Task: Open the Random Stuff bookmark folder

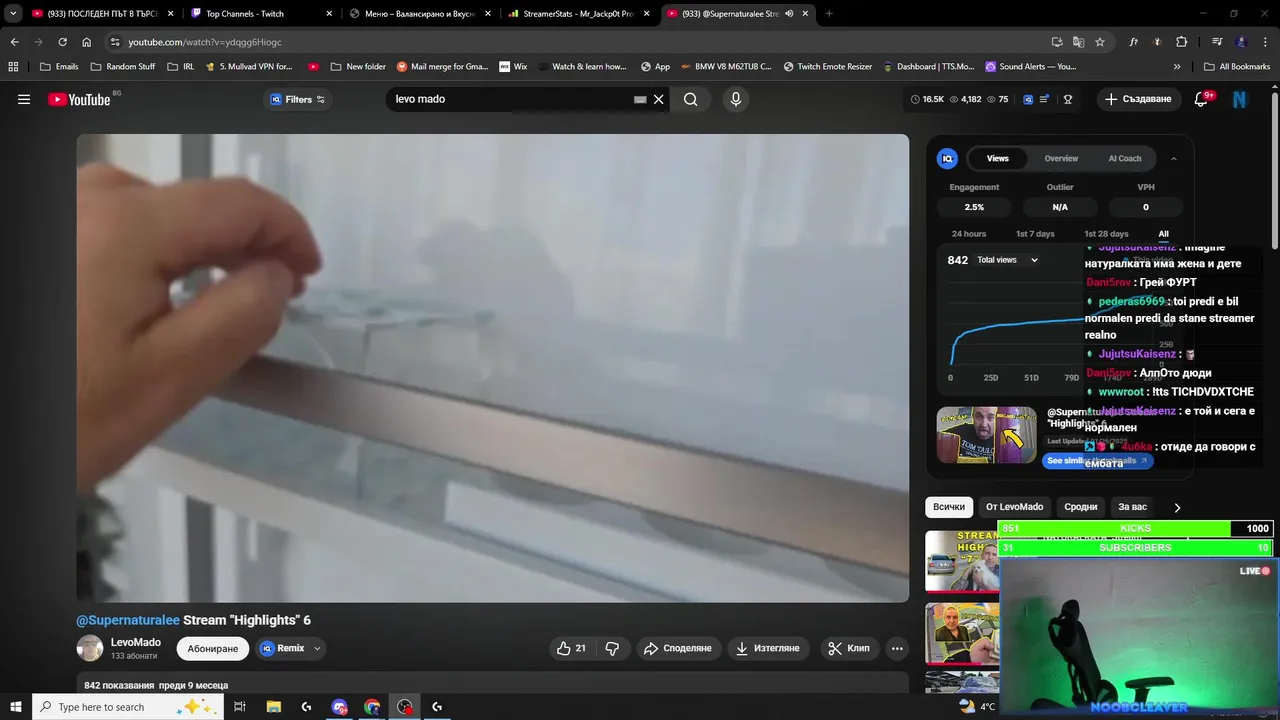Action: pyautogui.click(x=122, y=67)
